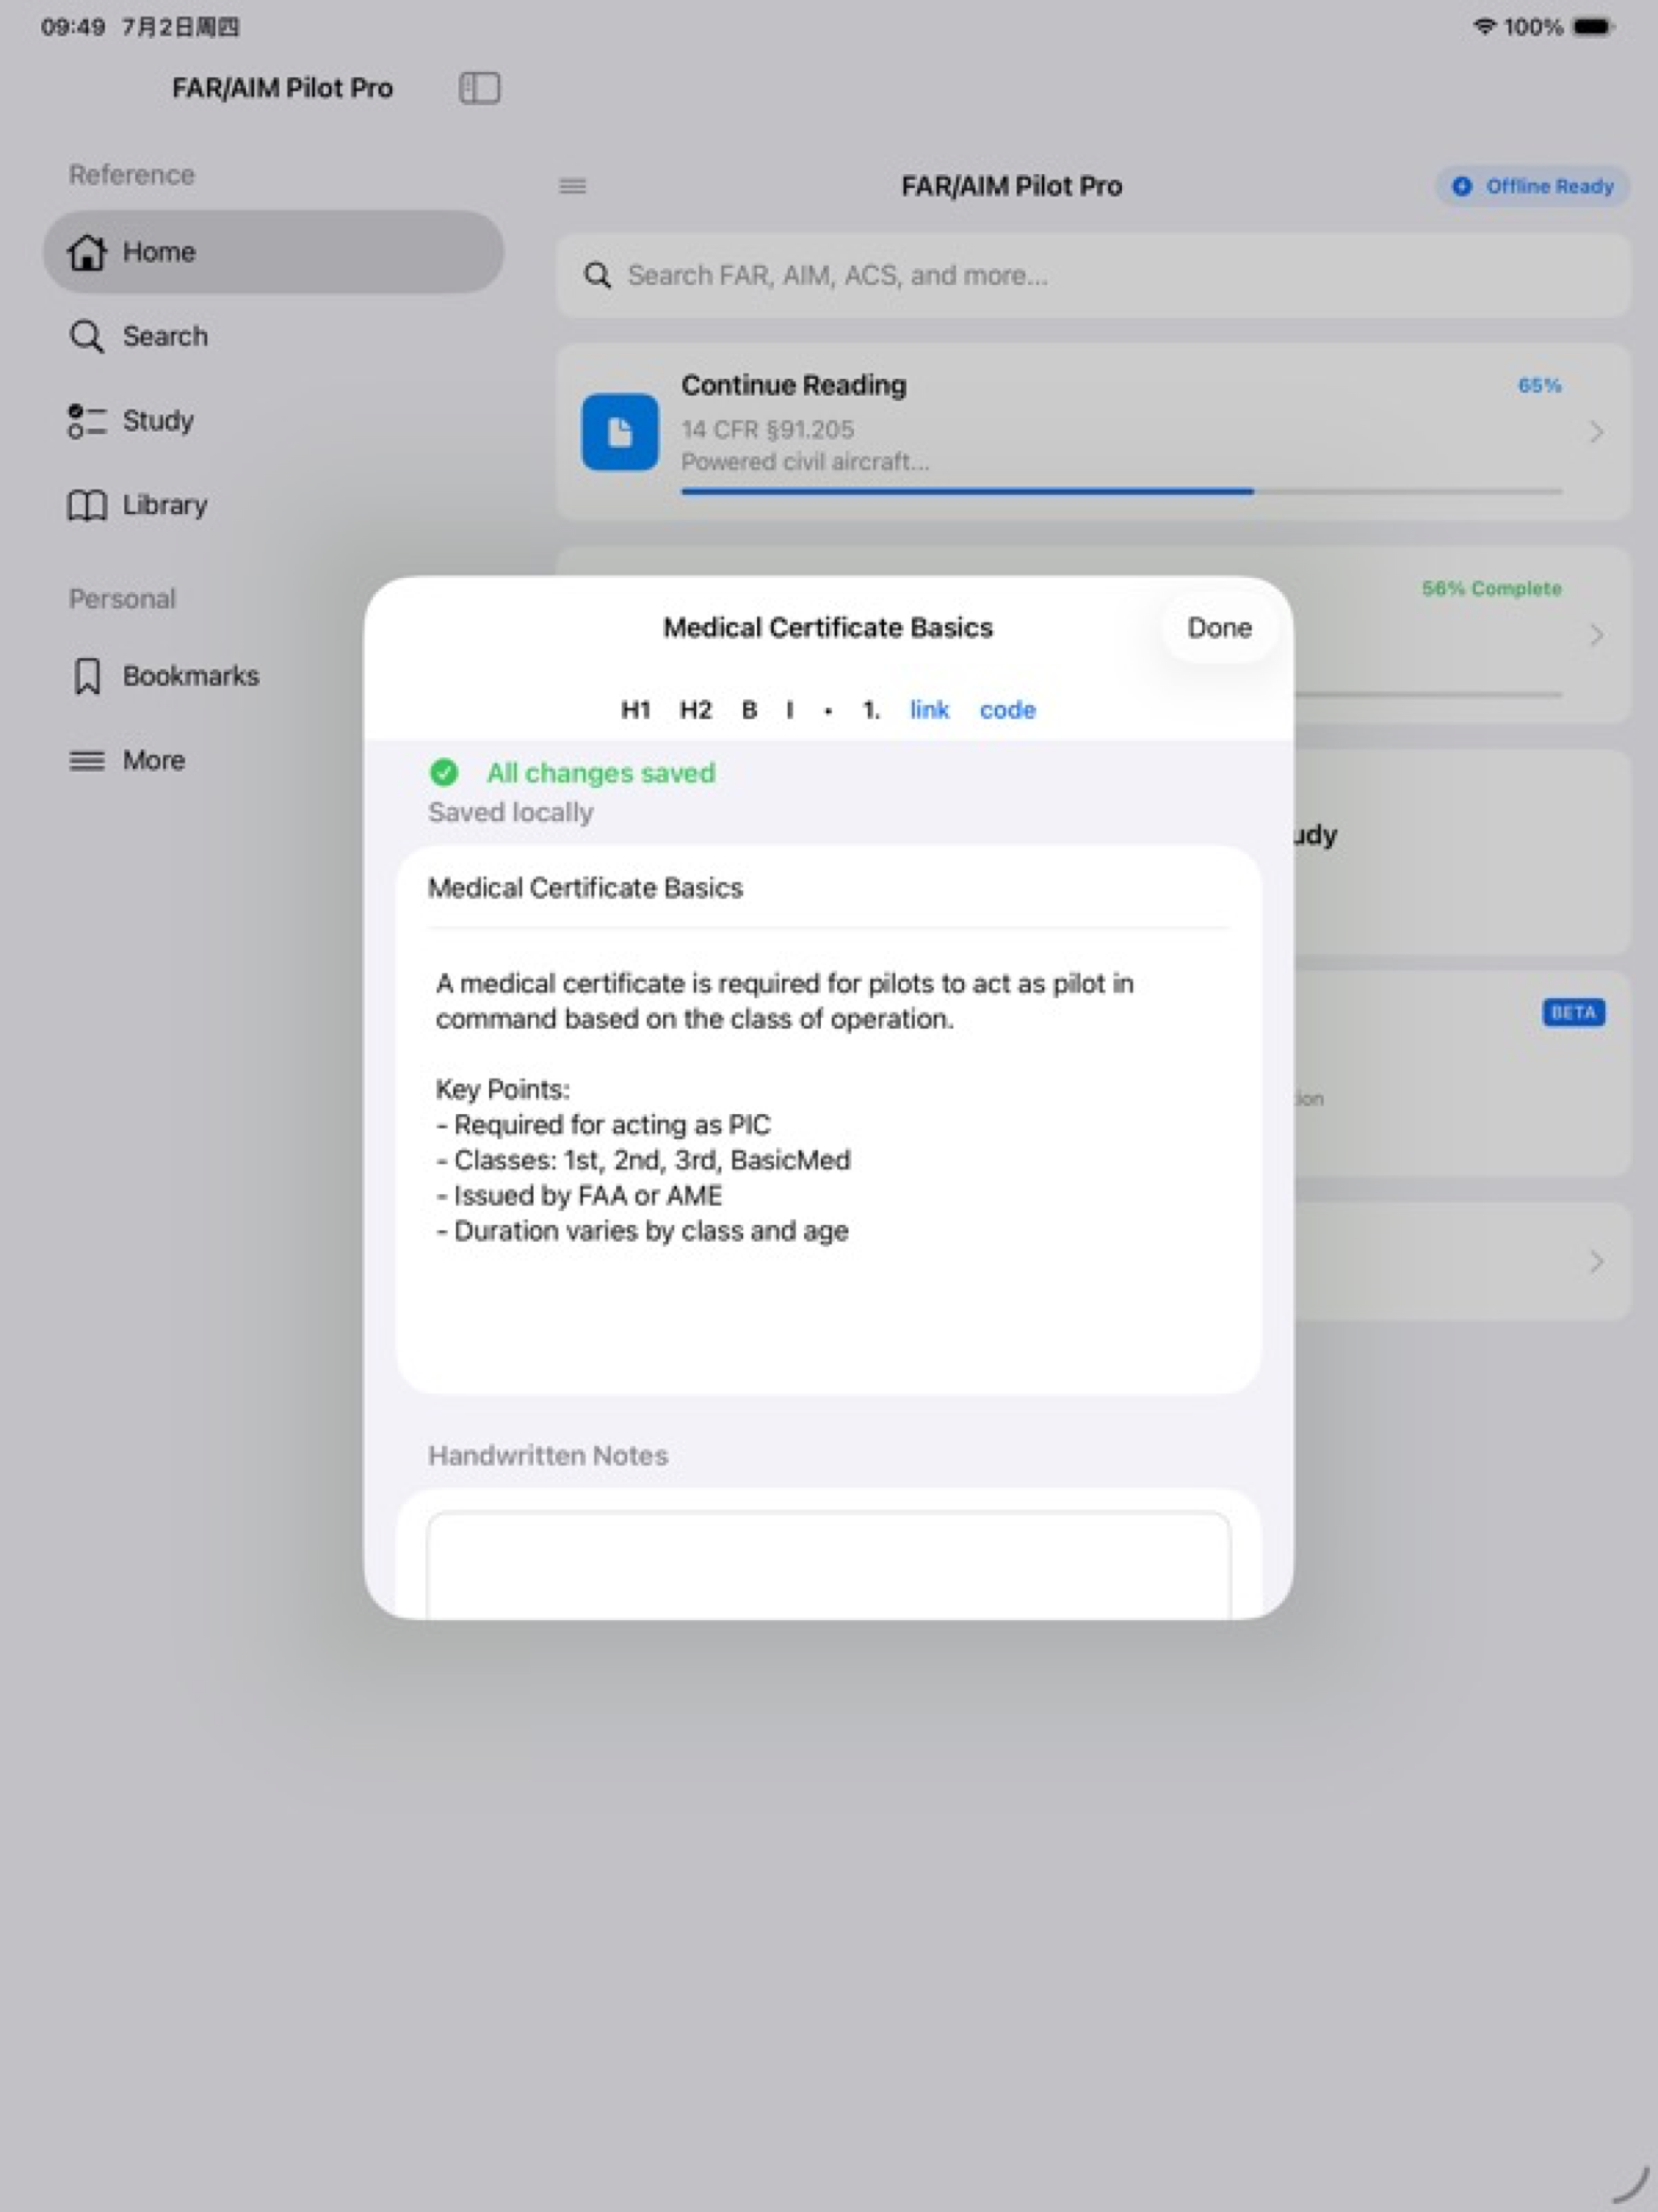
Task: Click the Handwritten Notes heading
Action: tap(548, 1455)
